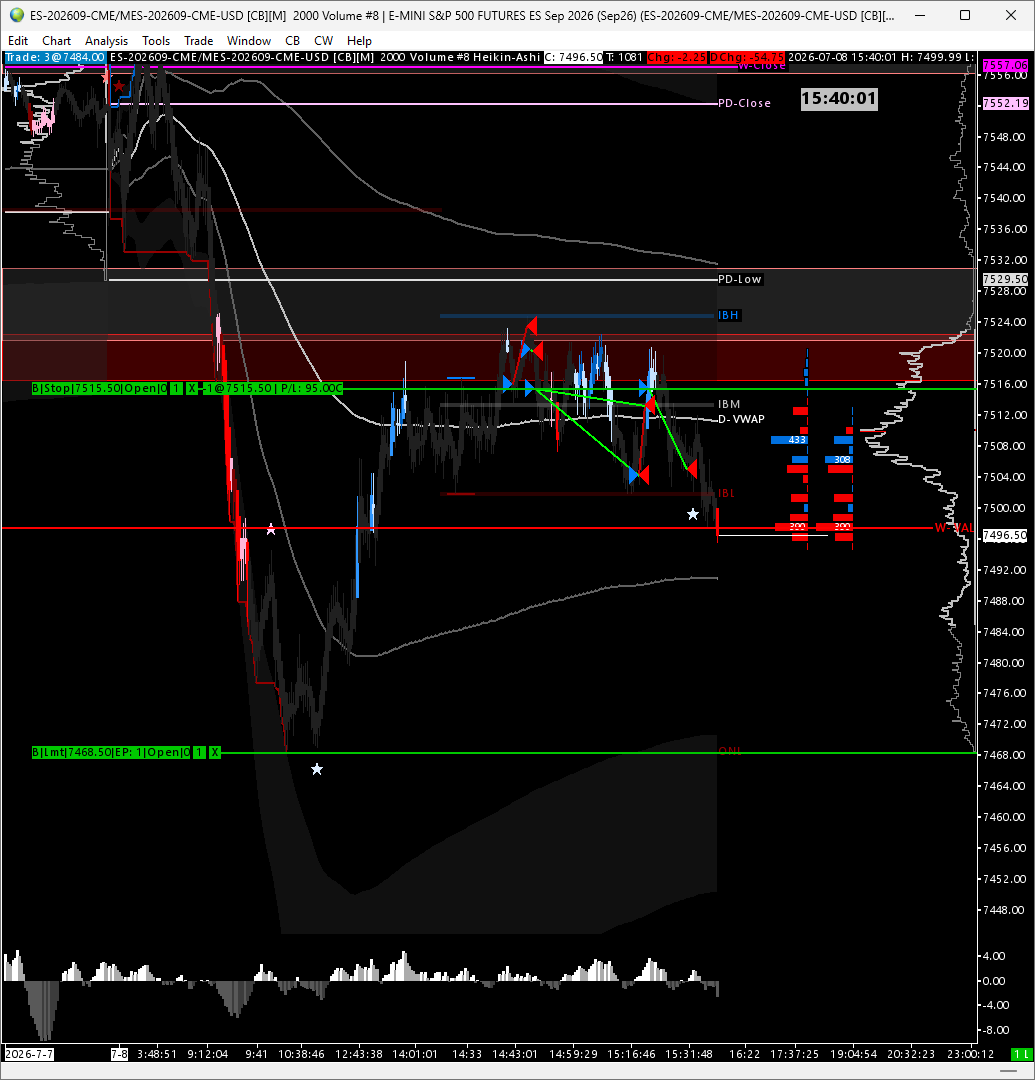Click the red DChg: -54.75 header value

click(x=747, y=57)
